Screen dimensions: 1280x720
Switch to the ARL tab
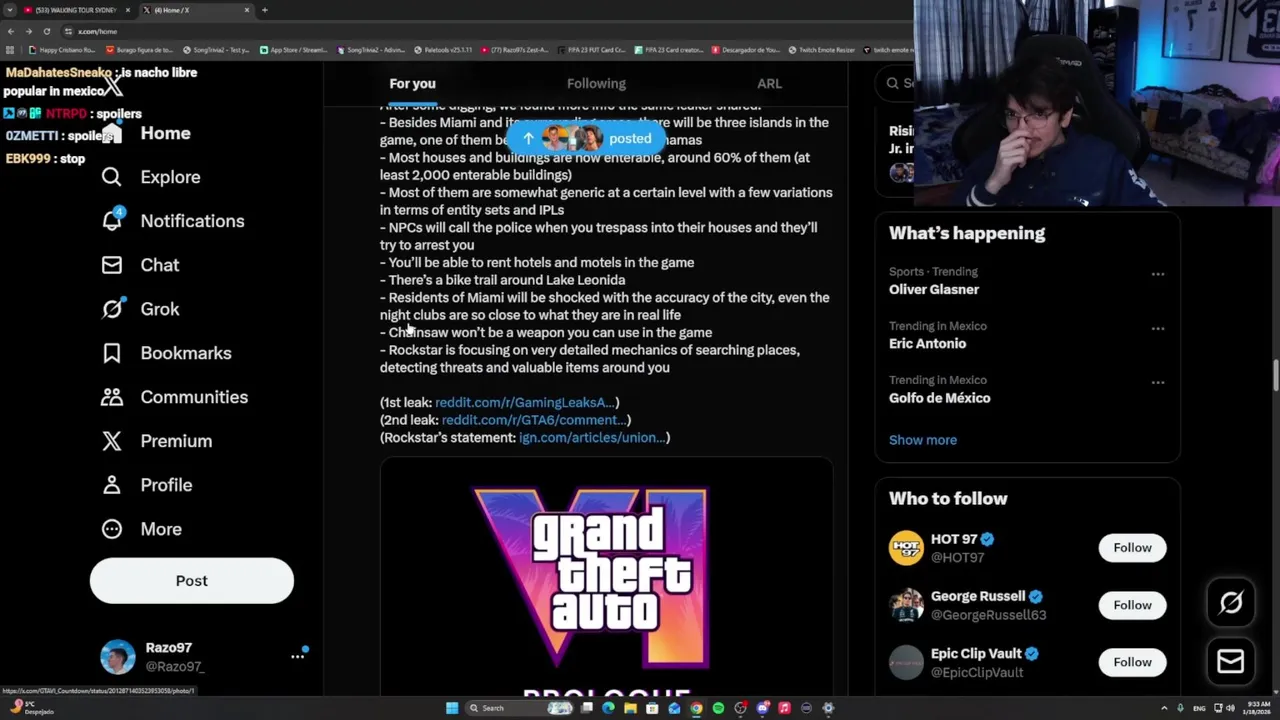coord(769,84)
